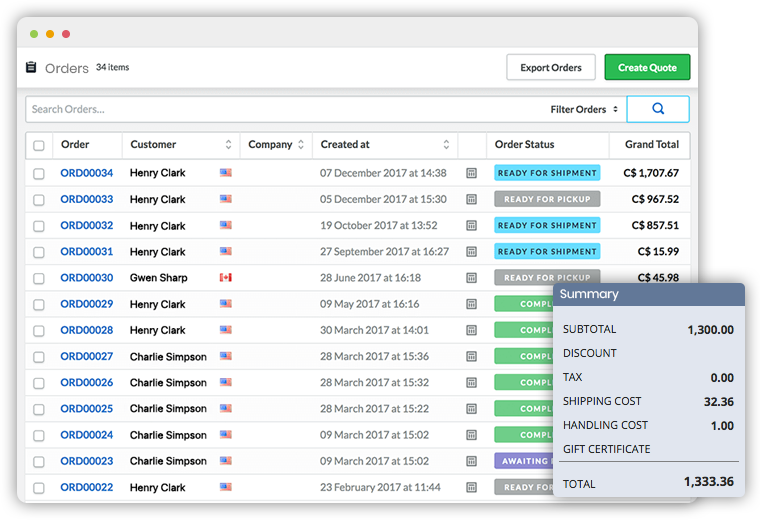Click Ready for Pickup badge on ORD00033

[547, 199]
